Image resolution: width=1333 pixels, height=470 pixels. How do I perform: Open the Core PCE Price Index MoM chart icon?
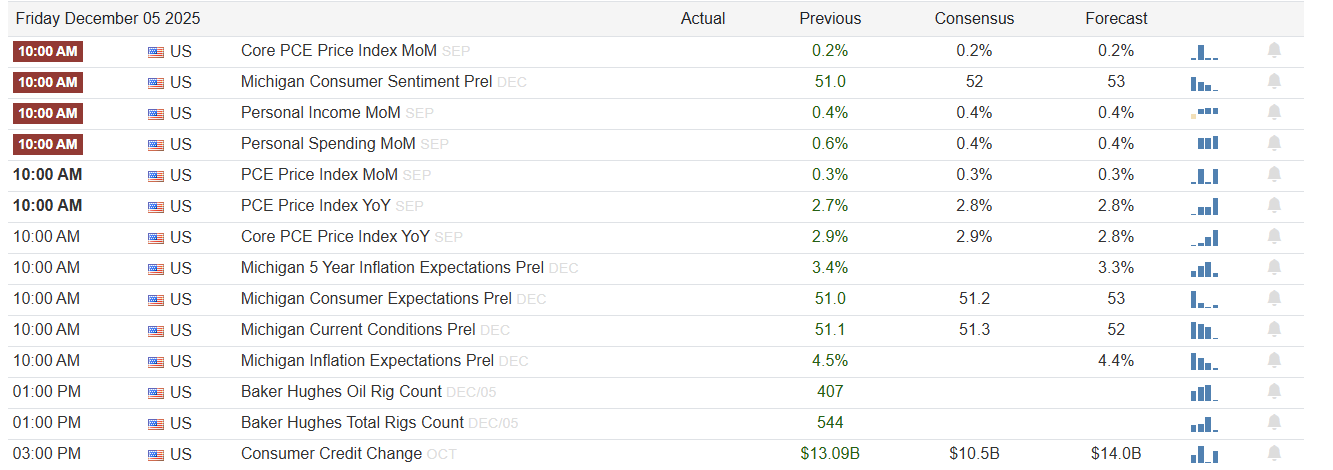[1204, 51]
